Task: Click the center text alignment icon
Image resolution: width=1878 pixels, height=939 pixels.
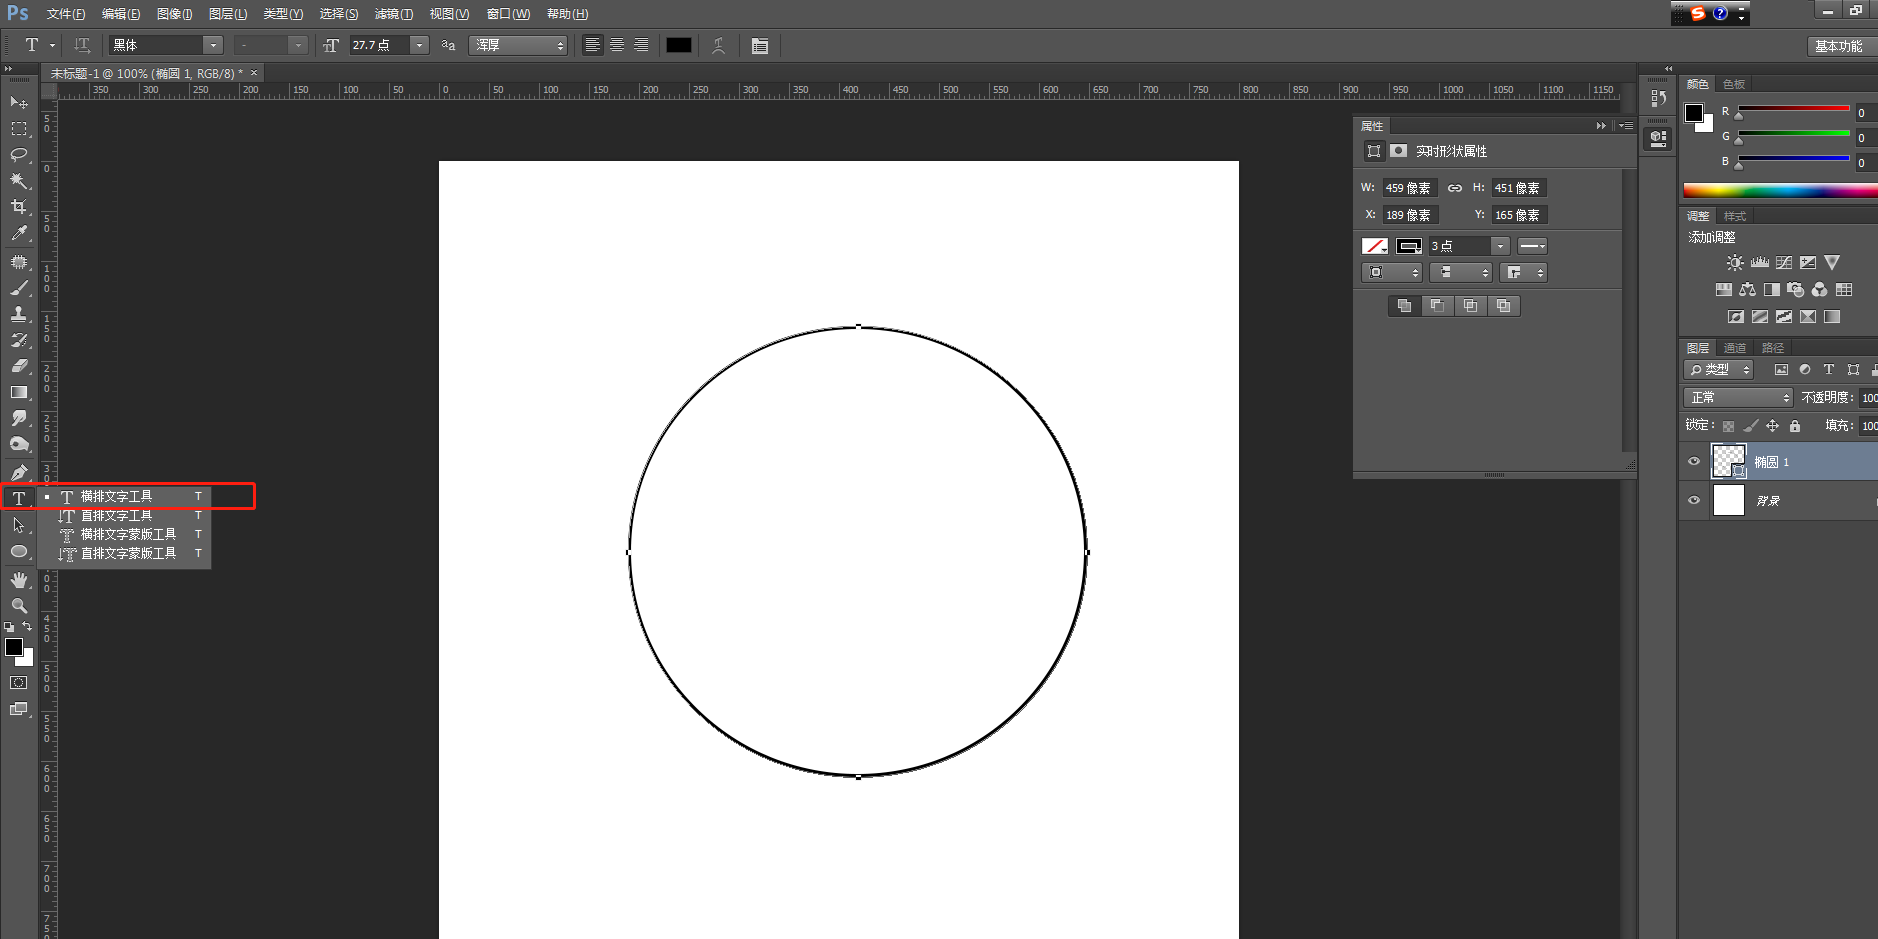Action: (x=617, y=46)
